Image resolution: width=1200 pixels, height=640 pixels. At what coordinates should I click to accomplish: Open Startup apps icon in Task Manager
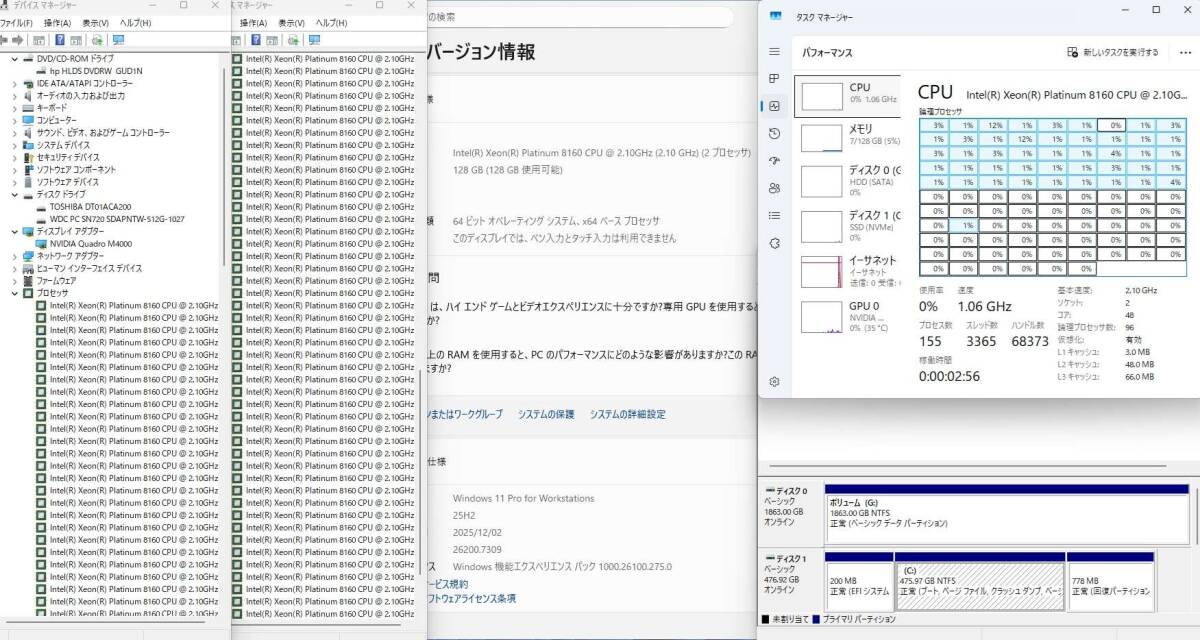774,160
